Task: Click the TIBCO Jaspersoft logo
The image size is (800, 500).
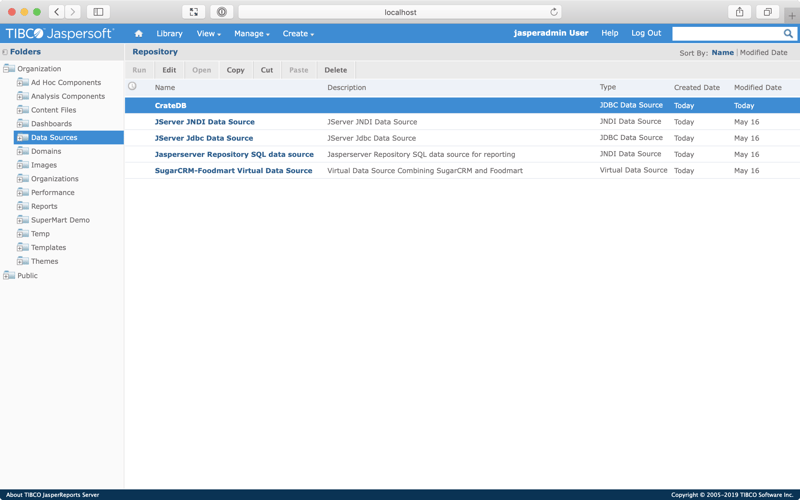Action: coord(60,34)
